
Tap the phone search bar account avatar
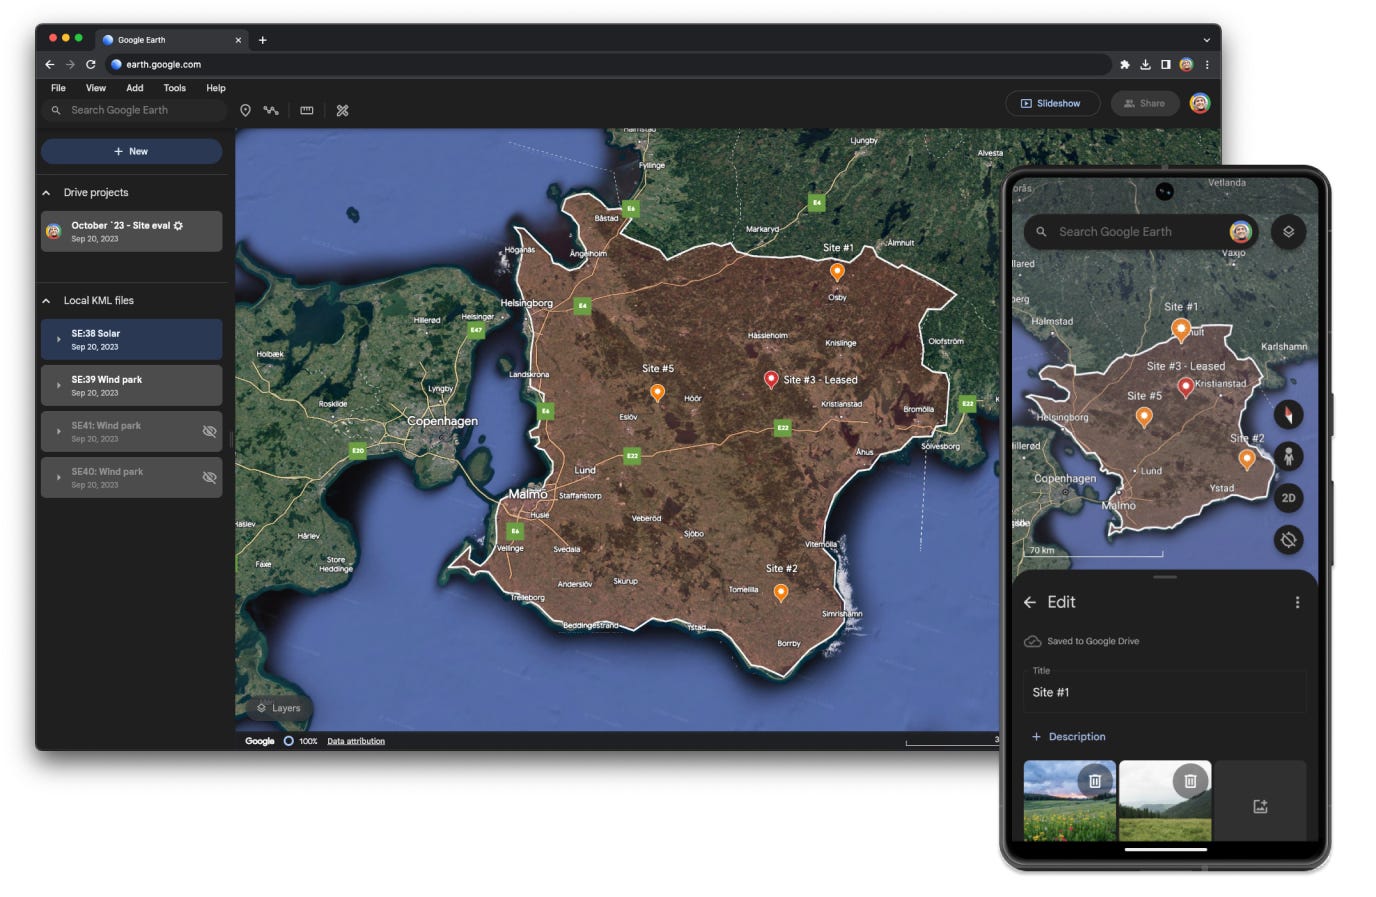pyautogui.click(x=1240, y=231)
